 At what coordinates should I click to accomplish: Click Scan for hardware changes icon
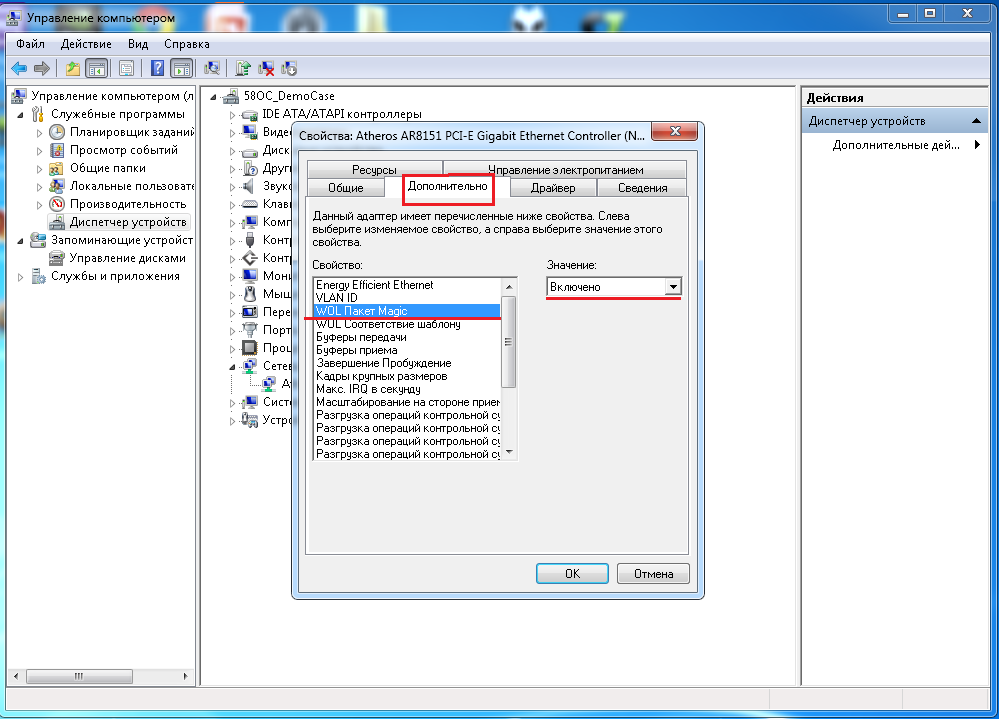click(212, 68)
